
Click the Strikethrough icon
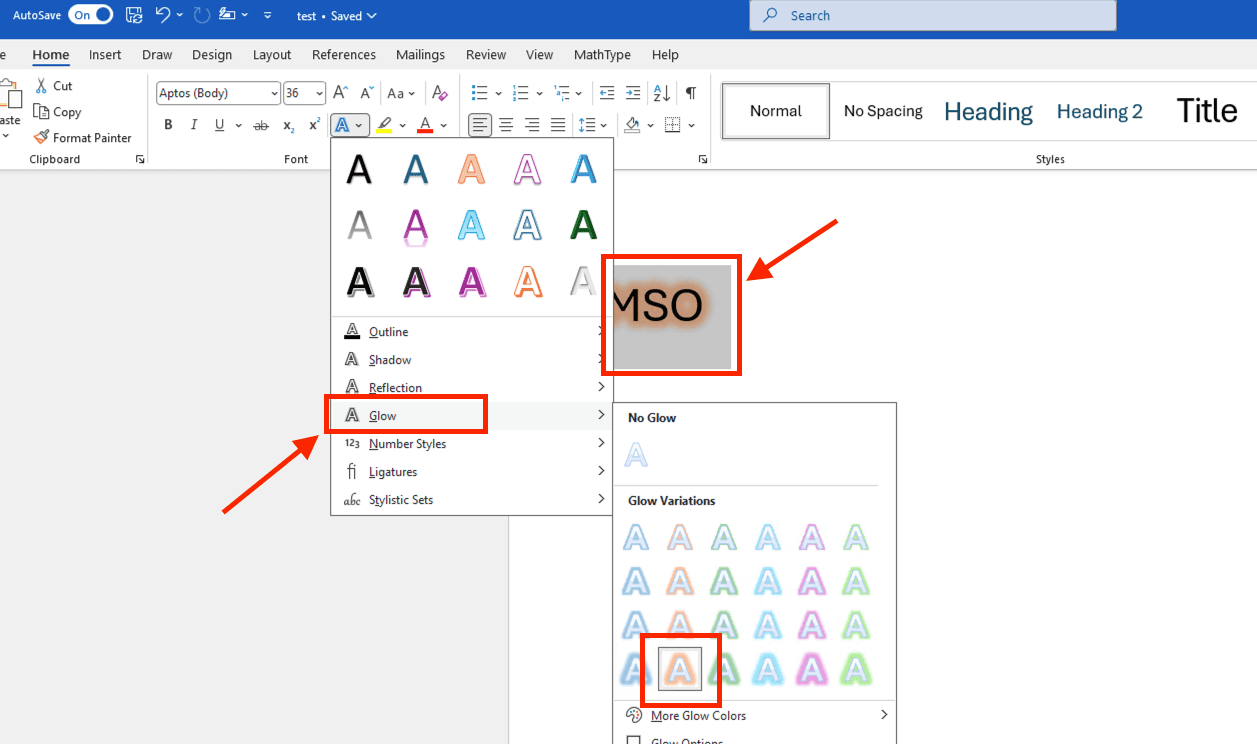click(261, 125)
